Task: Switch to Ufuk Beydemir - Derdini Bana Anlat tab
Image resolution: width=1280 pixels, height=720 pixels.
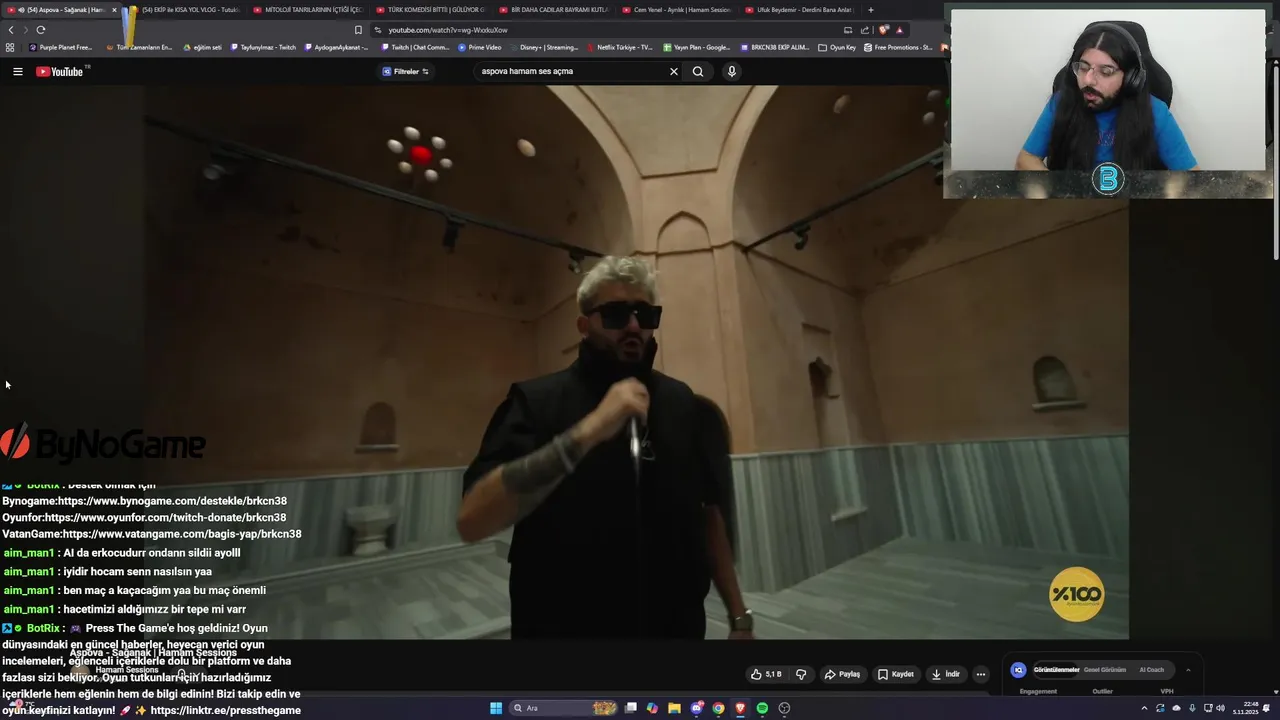Action: (x=799, y=10)
